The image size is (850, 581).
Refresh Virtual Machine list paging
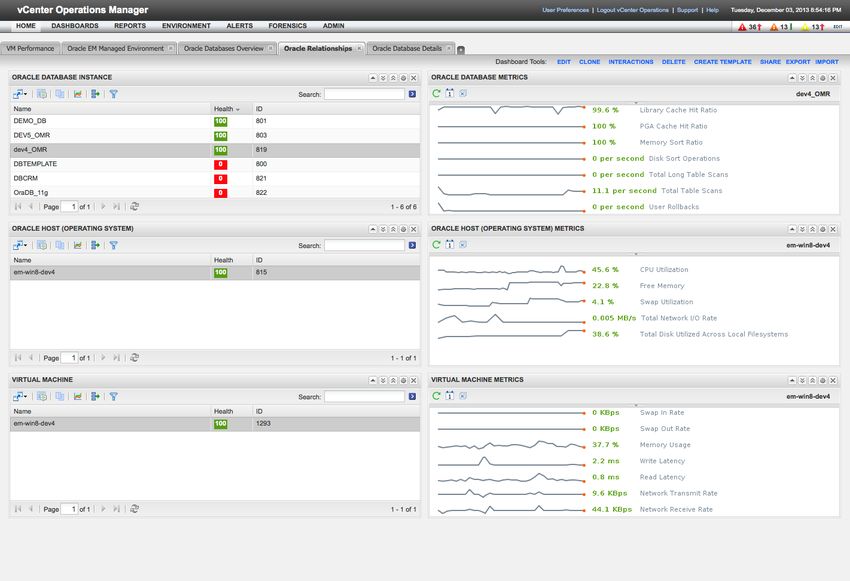[x=134, y=509]
